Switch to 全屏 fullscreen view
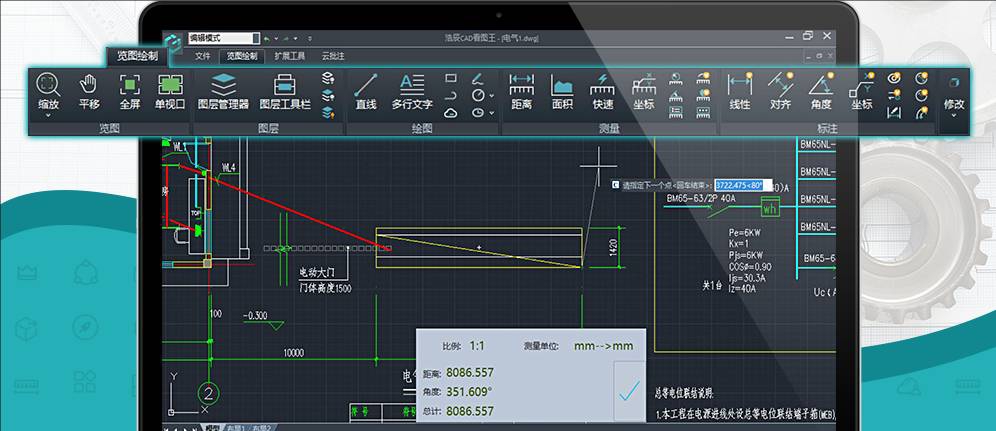 click(130, 91)
